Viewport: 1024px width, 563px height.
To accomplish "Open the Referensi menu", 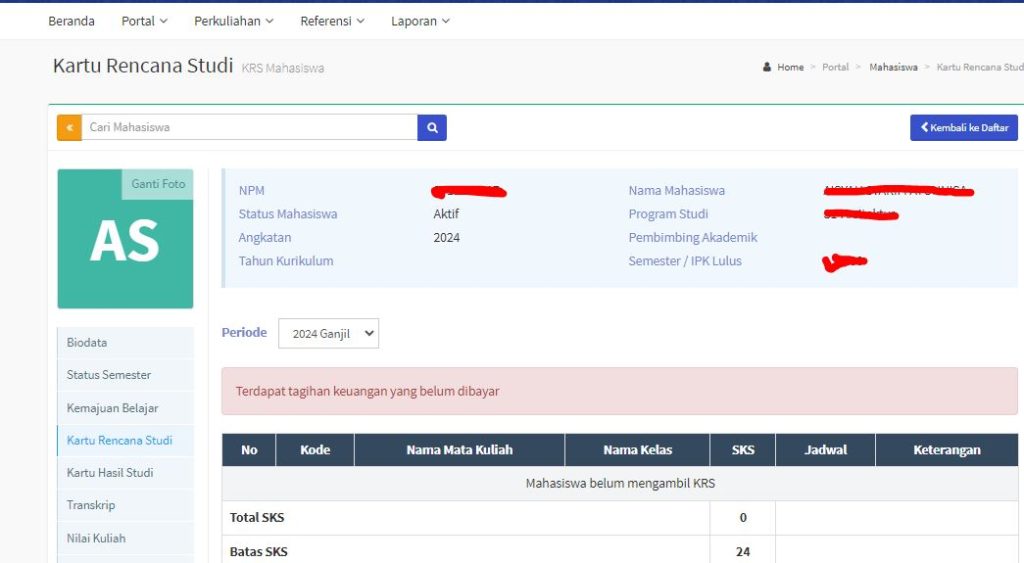I will (332, 21).
